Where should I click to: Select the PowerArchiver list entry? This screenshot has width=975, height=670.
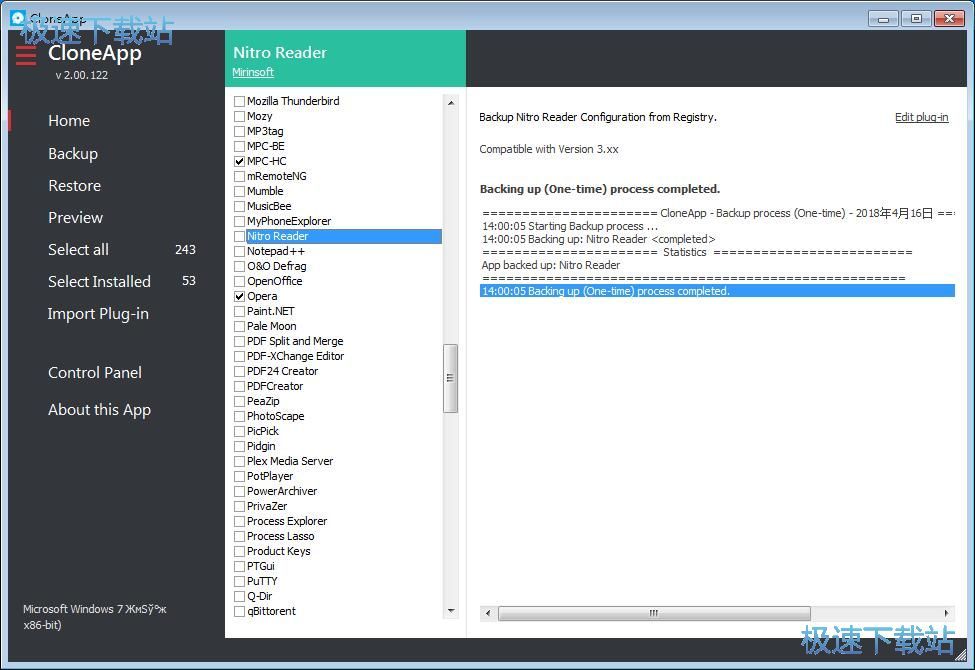tap(282, 491)
